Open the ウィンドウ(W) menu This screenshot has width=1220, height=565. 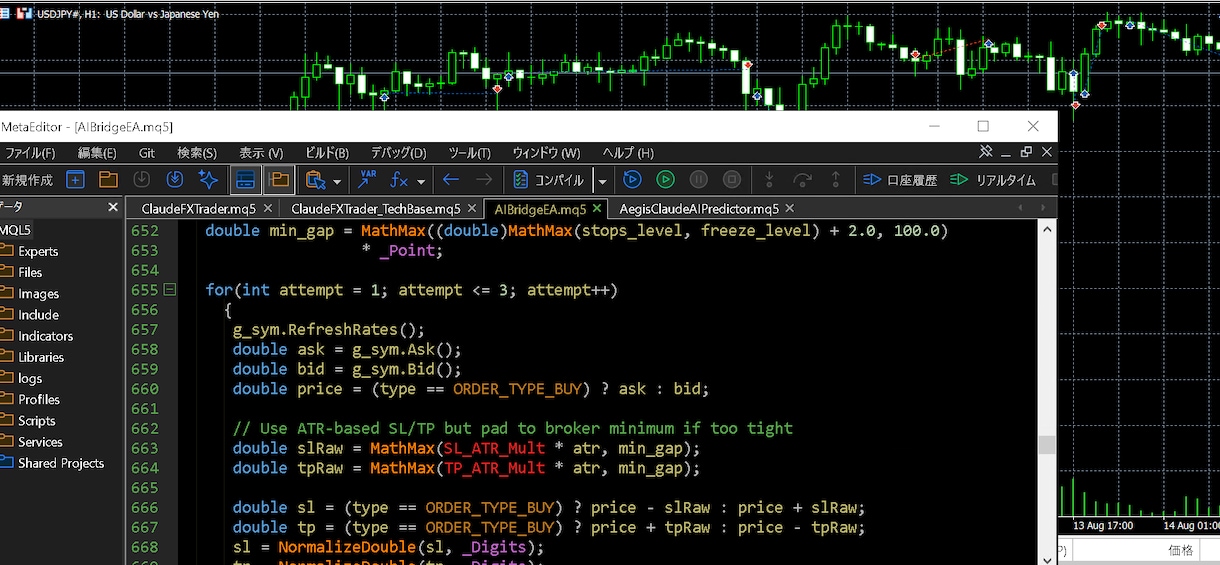click(546, 153)
